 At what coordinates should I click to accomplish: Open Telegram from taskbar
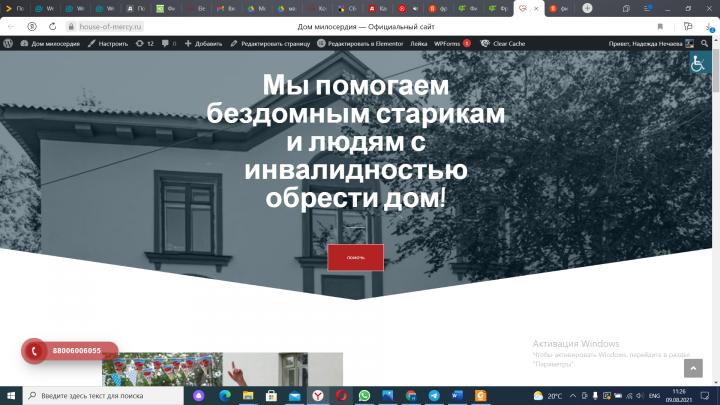pos(434,395)
